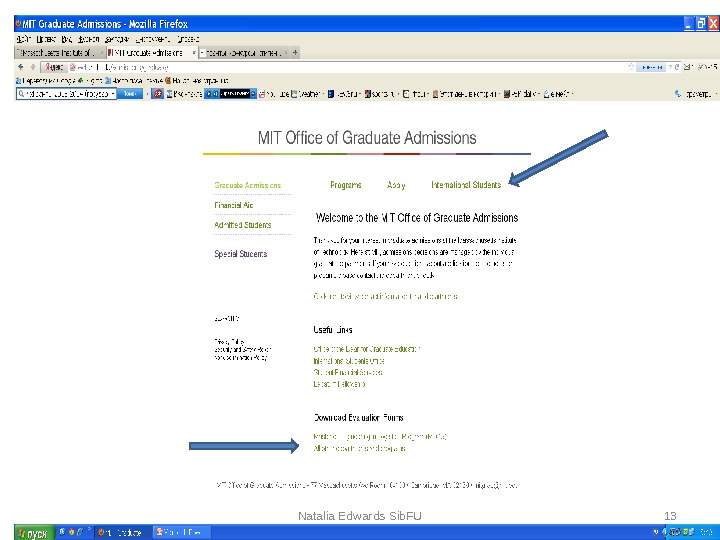Click the MIT Office of Graduate Admissions heading
This screenshot has width=720, height=540.
pyautogui.click(x=367, y=138)
